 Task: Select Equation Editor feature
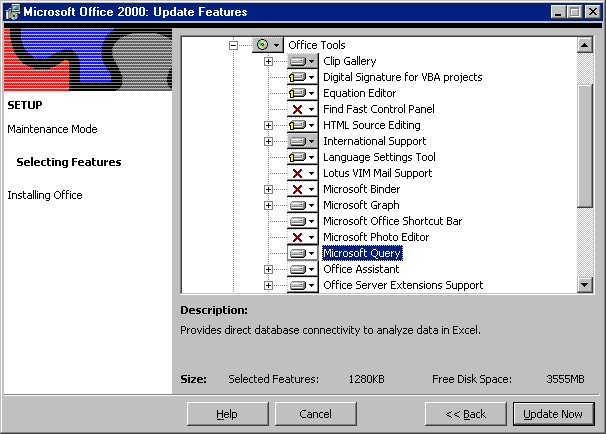[359, 93]
